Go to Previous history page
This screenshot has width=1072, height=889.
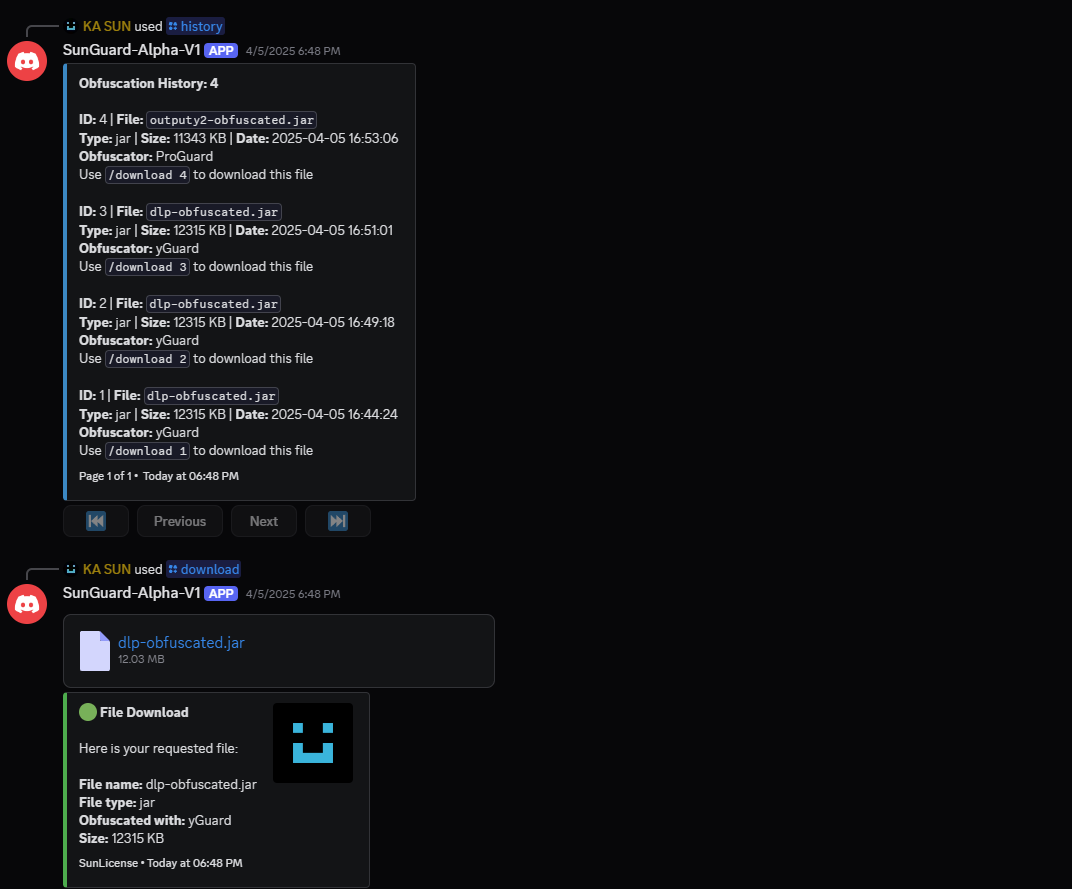[x=180, y=521]
